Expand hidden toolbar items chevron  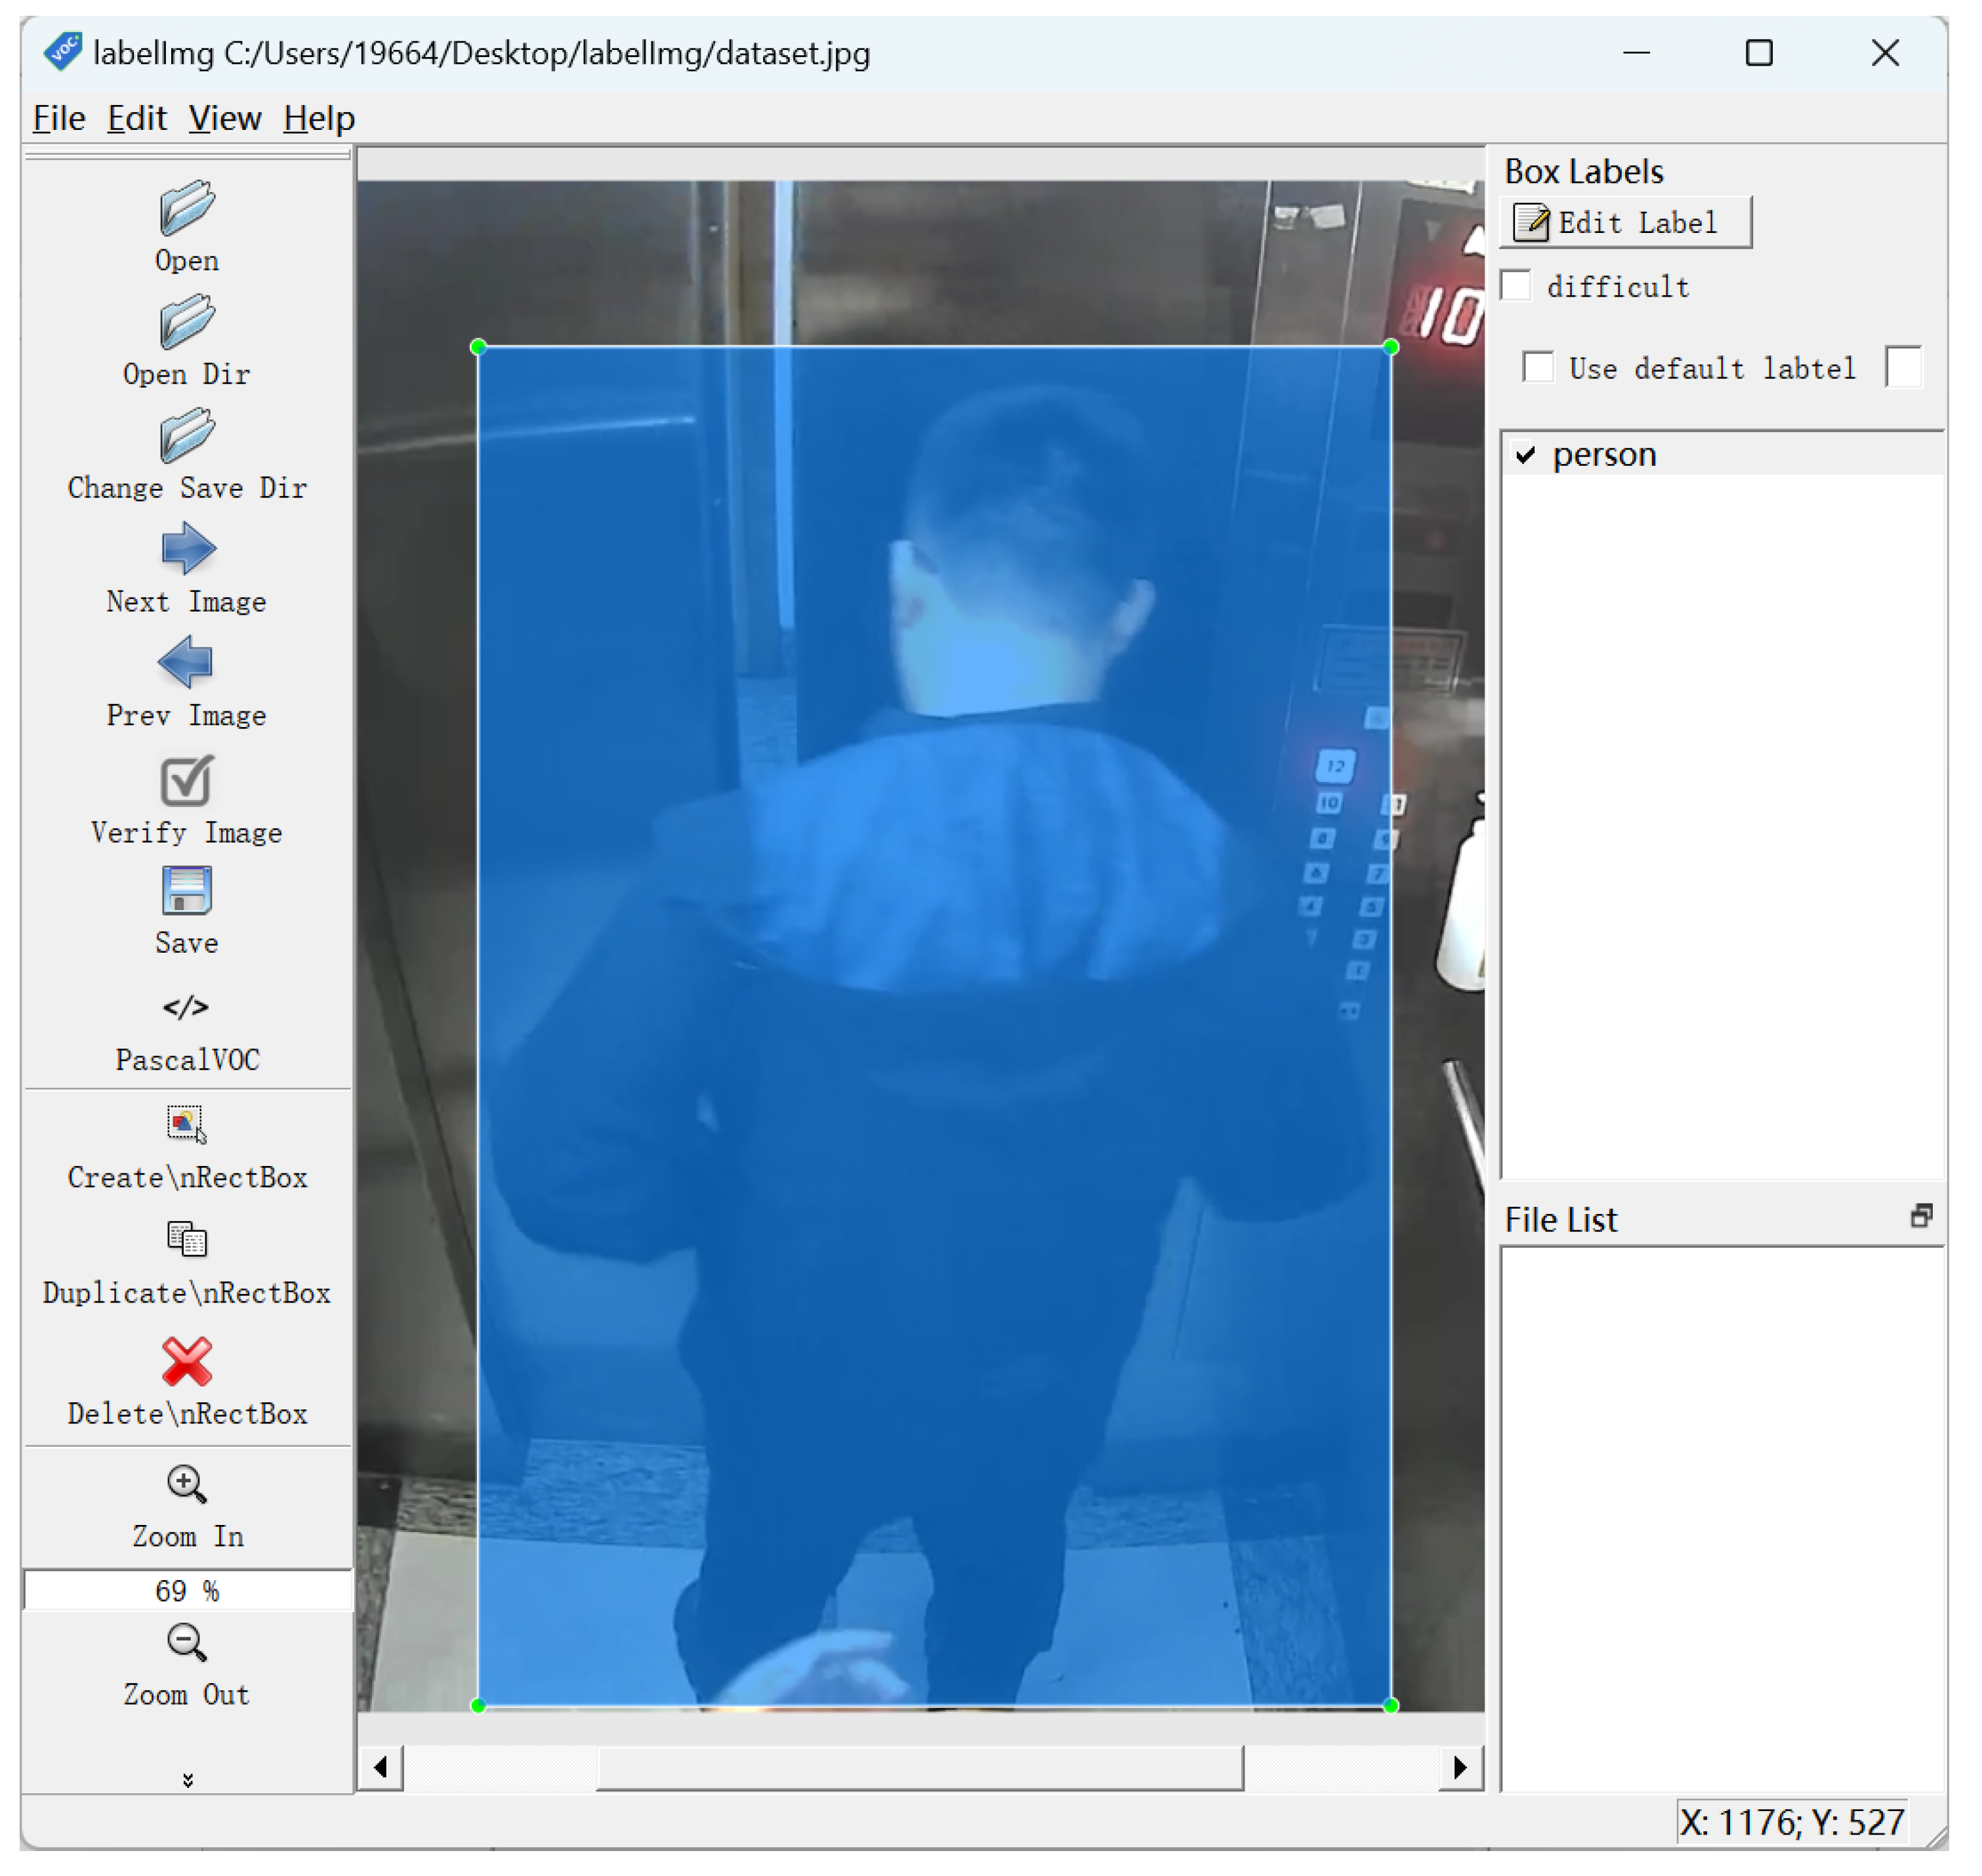187,1780
